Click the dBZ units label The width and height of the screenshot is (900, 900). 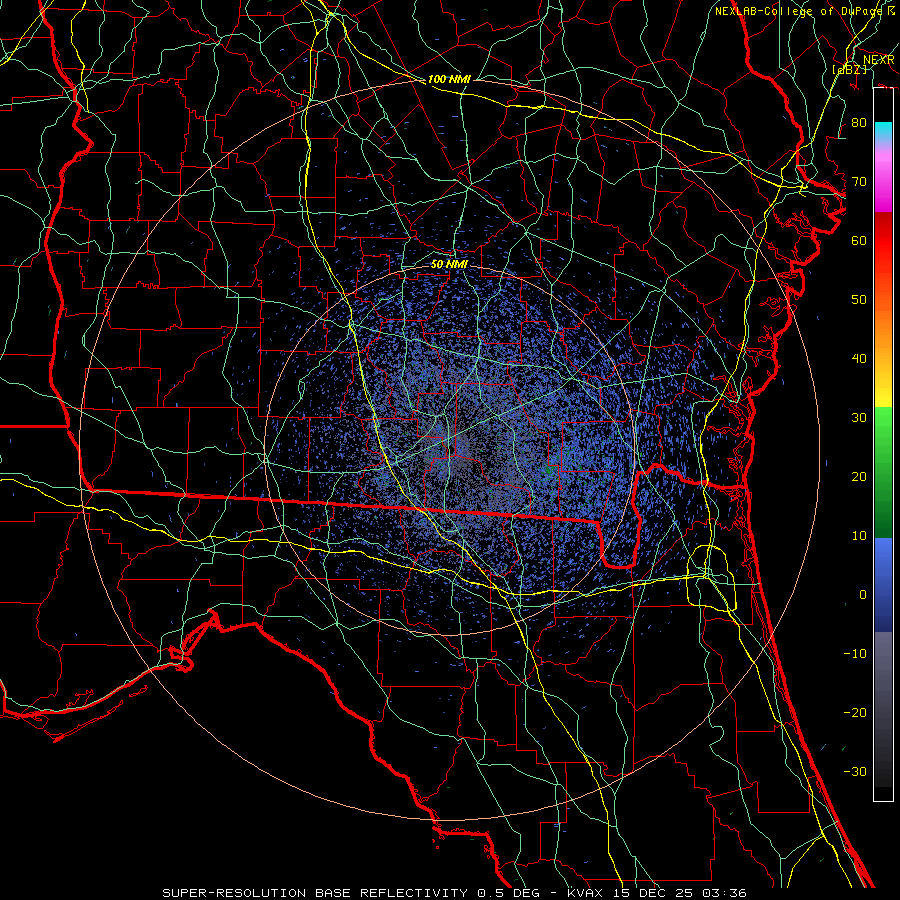(849, 70)
